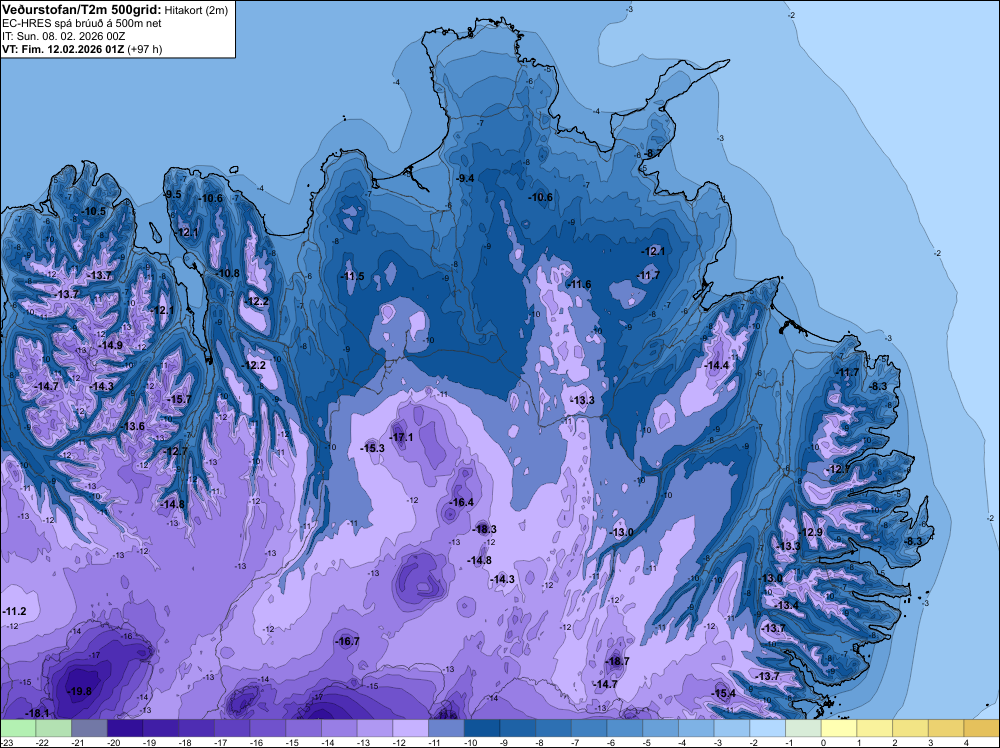Click the -9.5 temperature label
This screenshot has height=748, width=1000.
pyautogui.click(x=173, y=194)
